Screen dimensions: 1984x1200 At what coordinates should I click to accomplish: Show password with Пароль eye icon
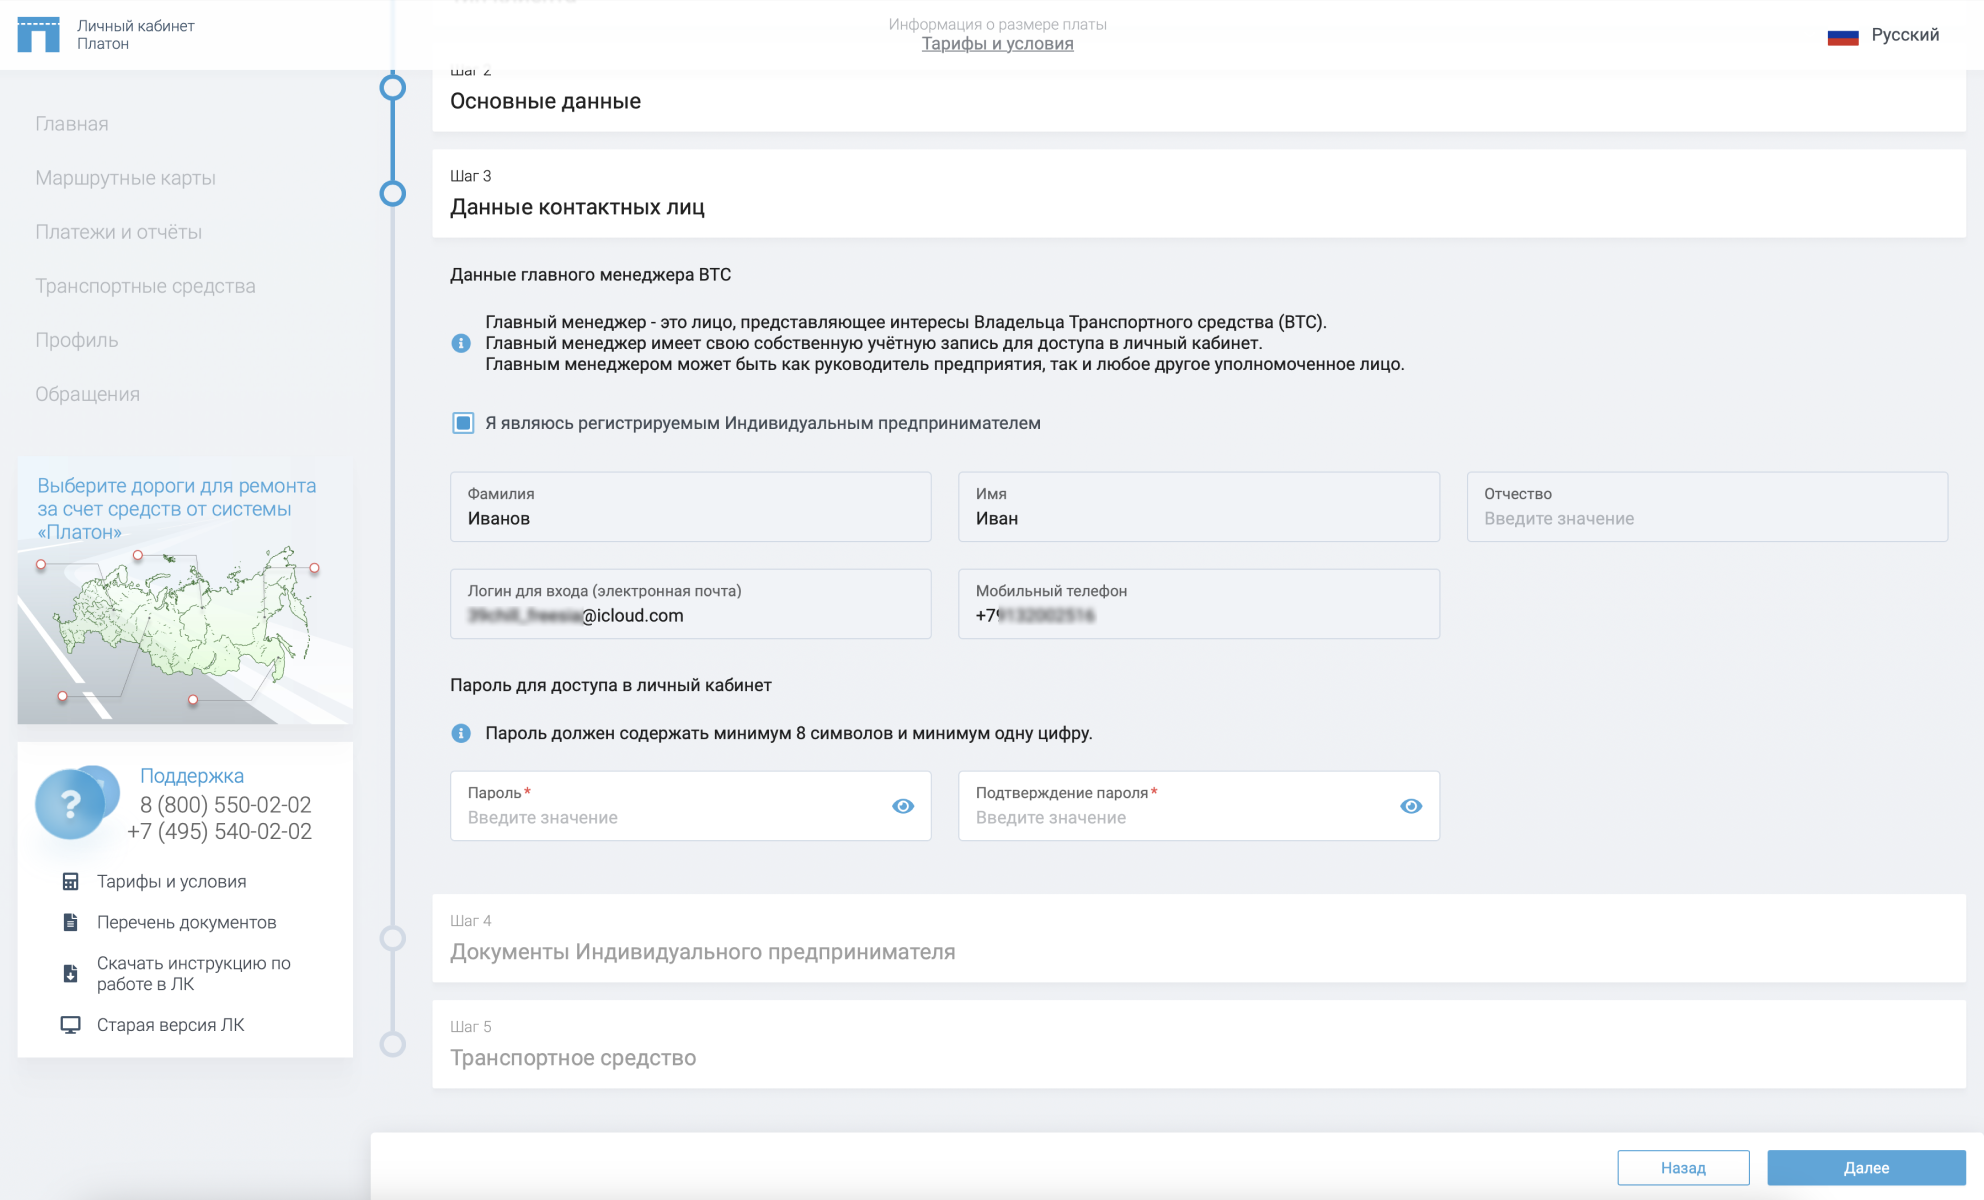[903, 806]
